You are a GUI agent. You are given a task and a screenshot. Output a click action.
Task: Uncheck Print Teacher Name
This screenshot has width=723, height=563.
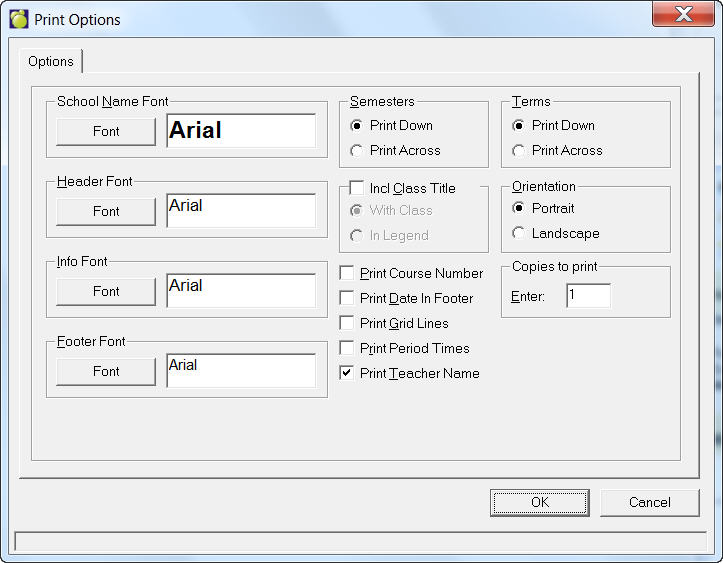coord(347,373)
